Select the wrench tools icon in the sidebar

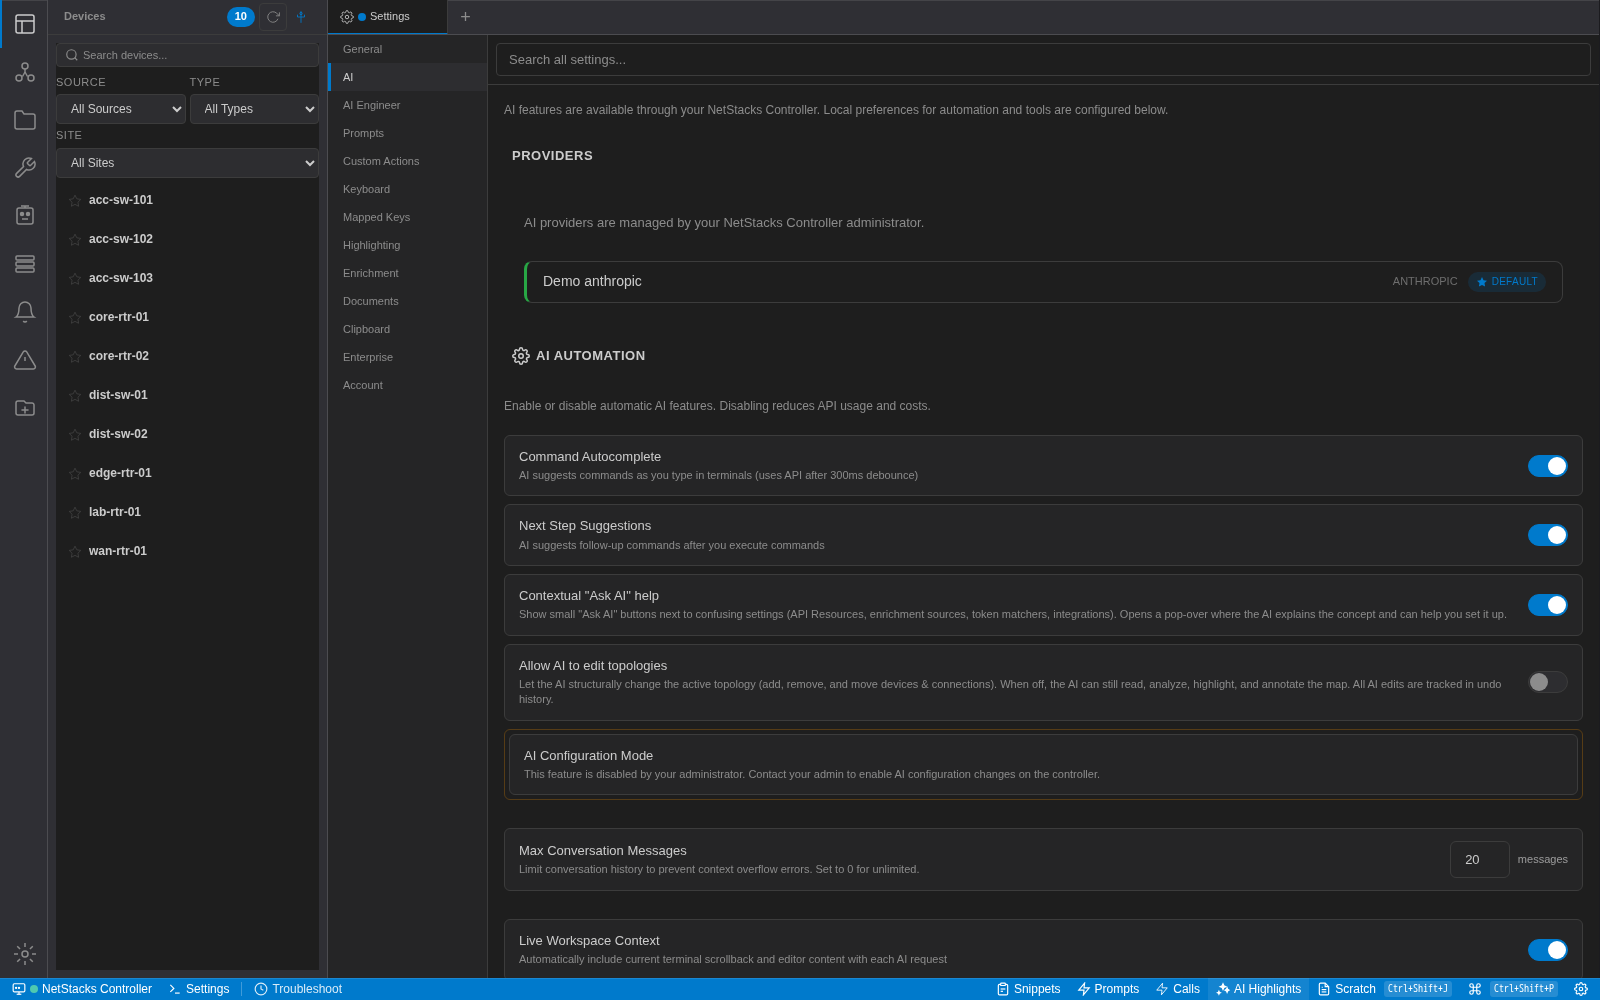(x=25, y=168)
